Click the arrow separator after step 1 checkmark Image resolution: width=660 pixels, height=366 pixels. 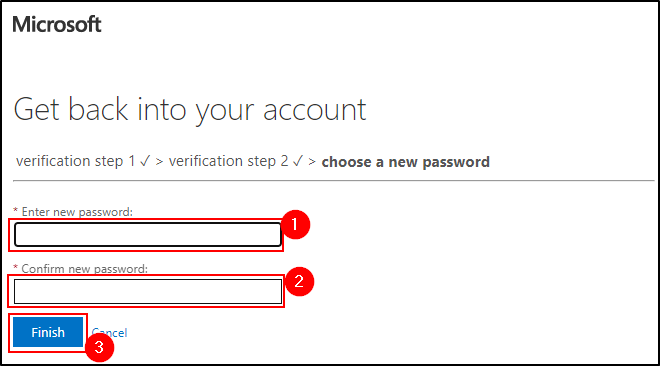159,162
